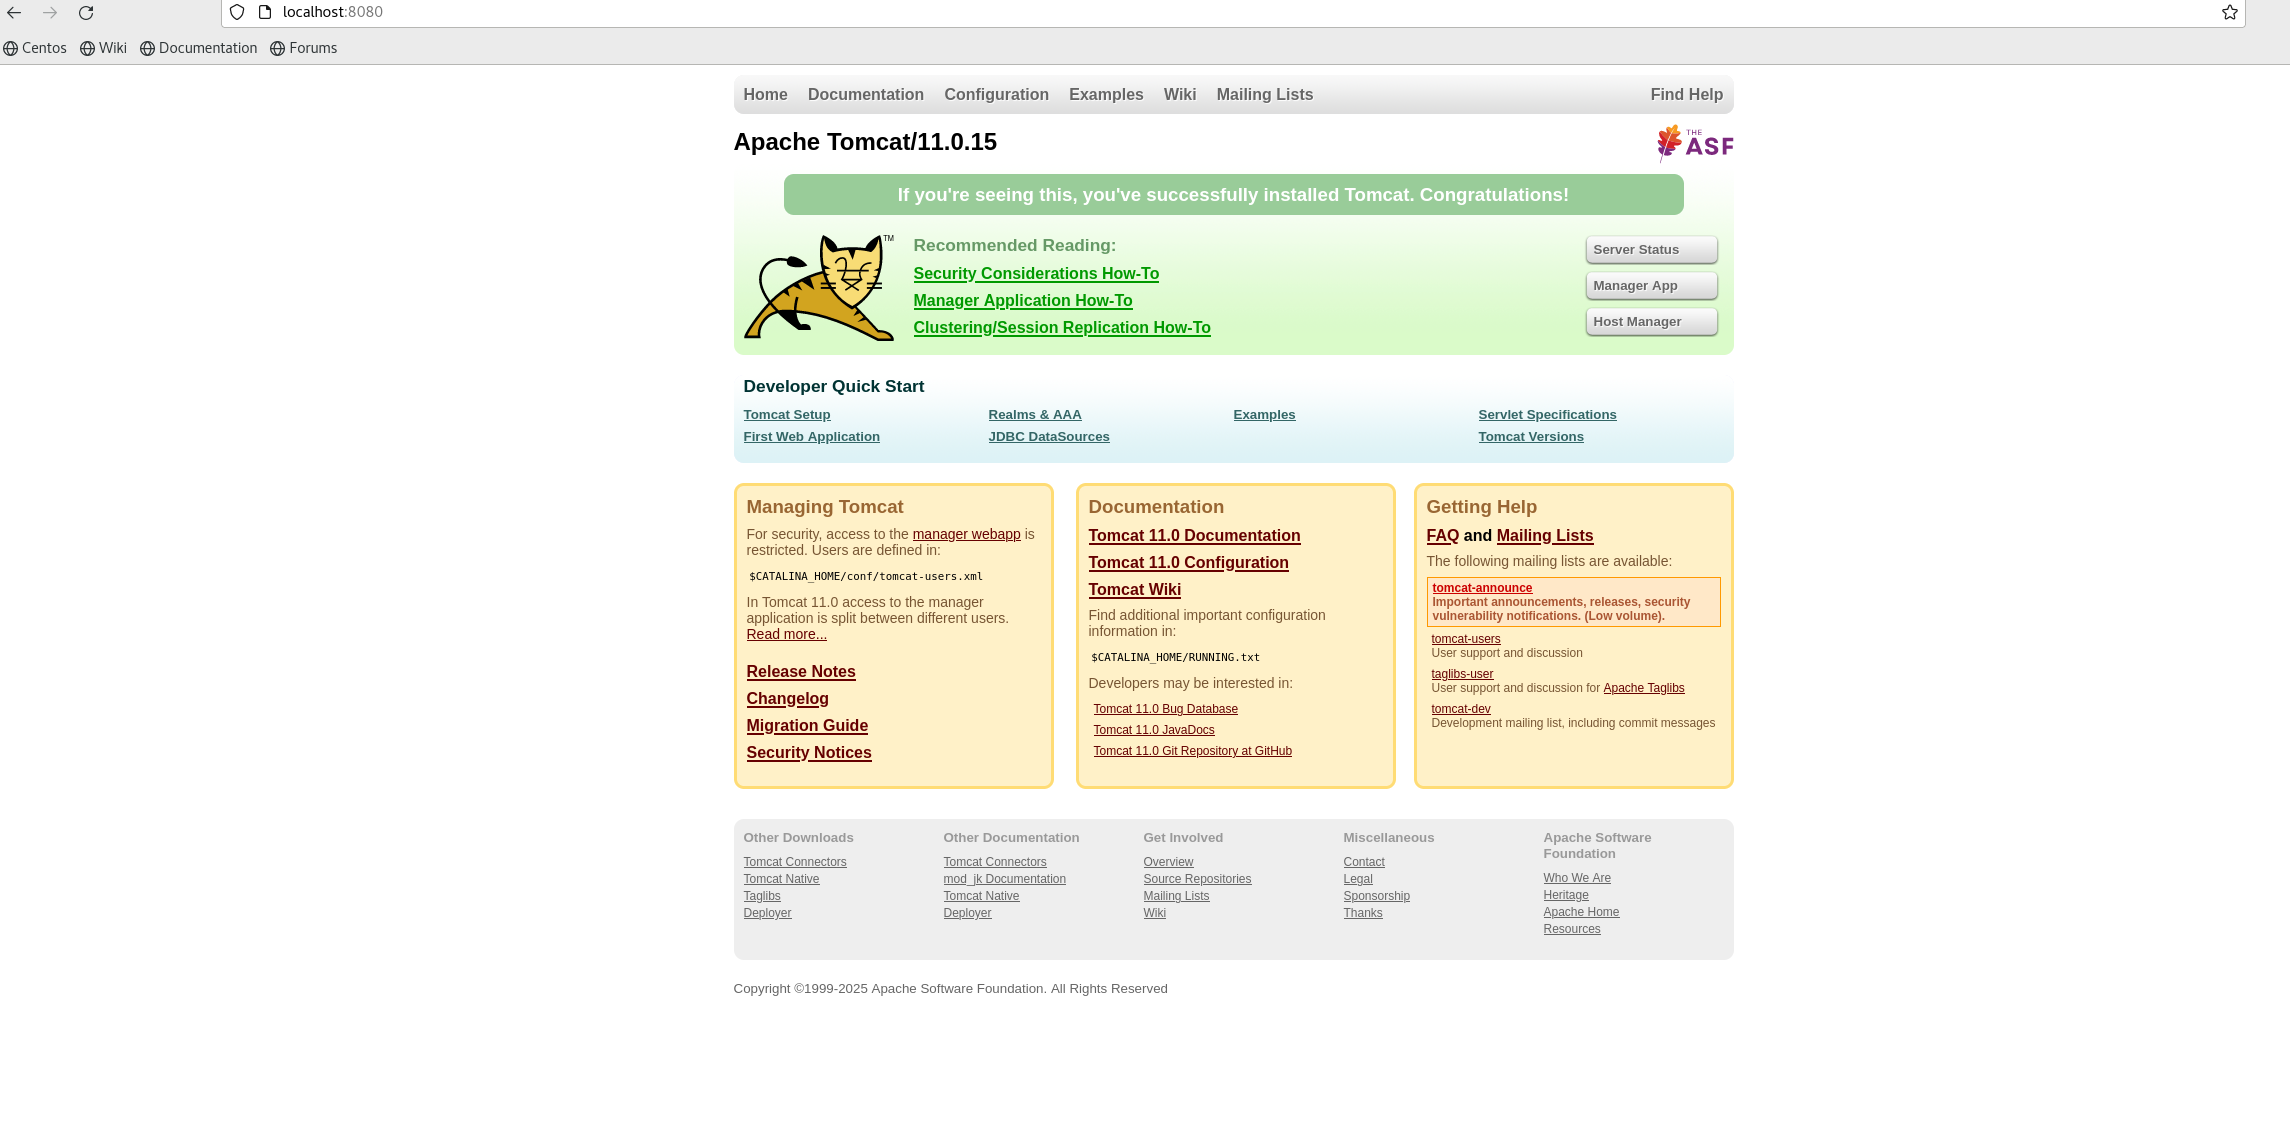This screenshot has width=2290, height=1136.
Task: Click the Manager App button
Action: click(x=1650, y=285)
